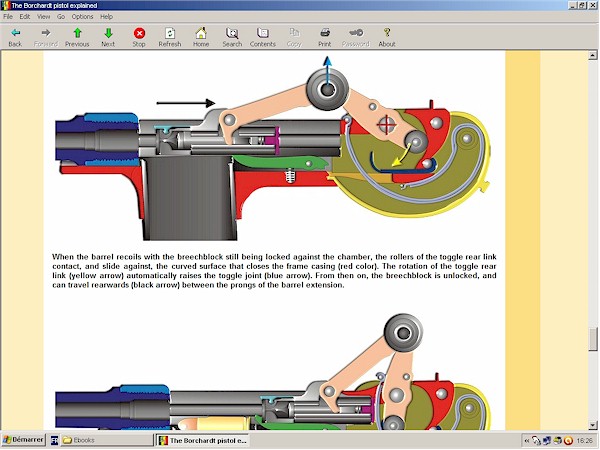The width and height of the screenshot is (600, 450).
Task: Click the title bar application icon
Action: click(x=5, y=5)
